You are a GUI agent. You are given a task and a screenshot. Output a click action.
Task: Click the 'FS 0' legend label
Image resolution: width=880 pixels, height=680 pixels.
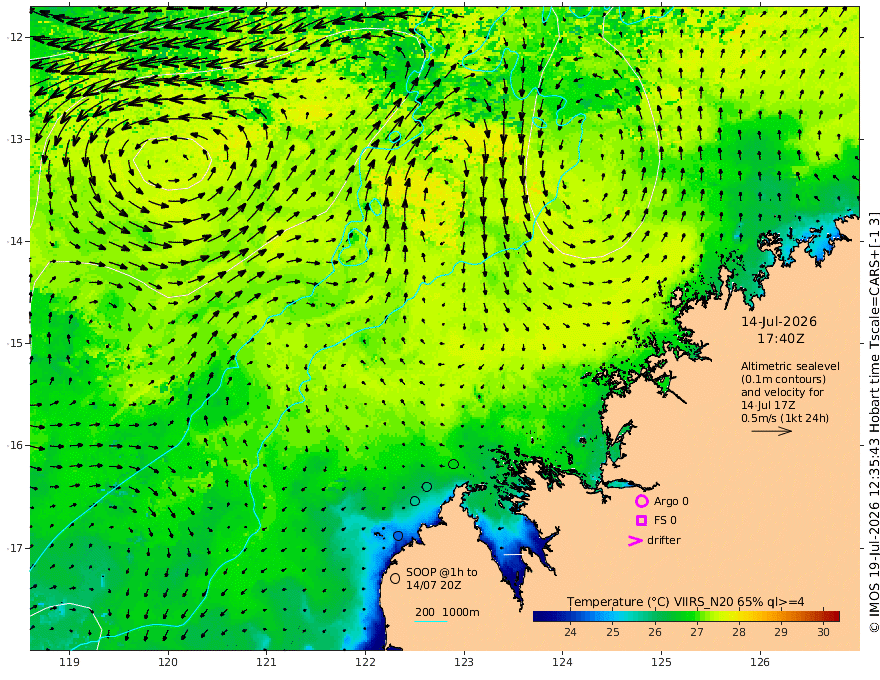coord(665,521)
